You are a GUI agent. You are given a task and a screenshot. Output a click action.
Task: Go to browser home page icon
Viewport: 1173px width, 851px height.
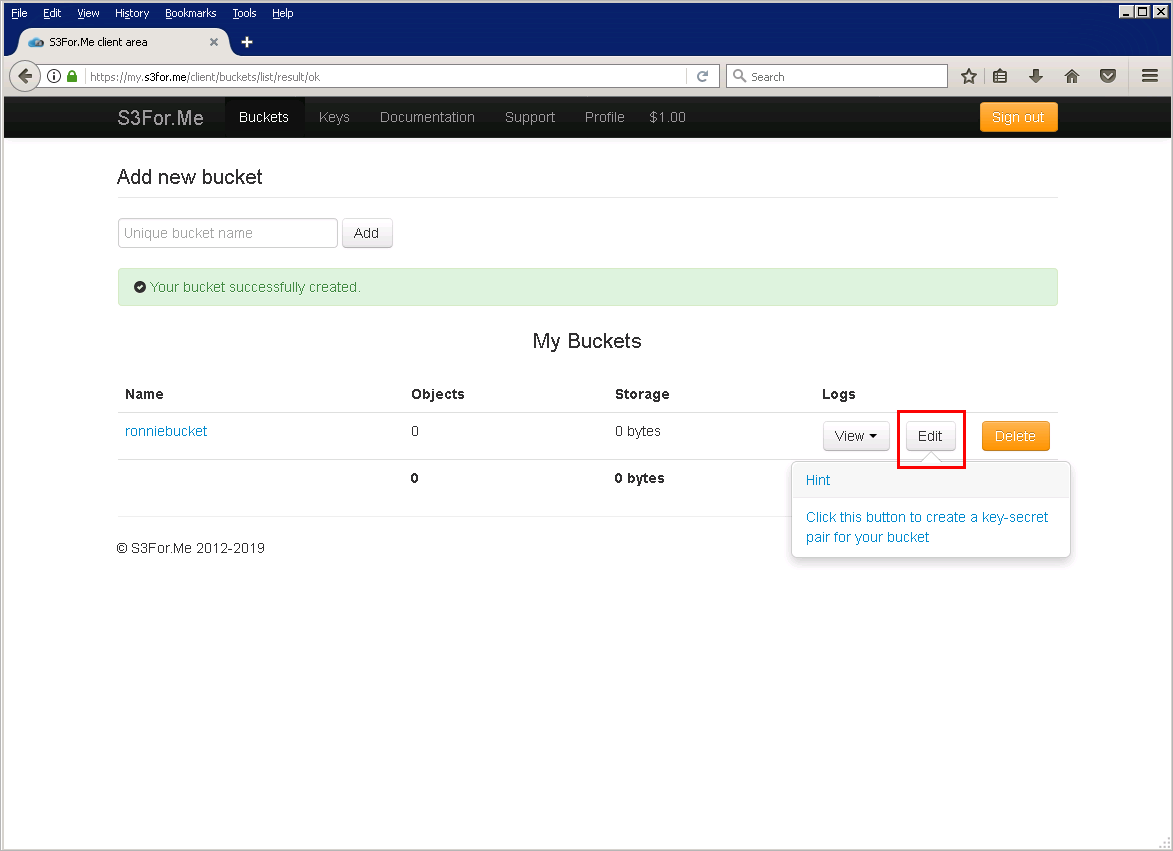pos(1072,76)
